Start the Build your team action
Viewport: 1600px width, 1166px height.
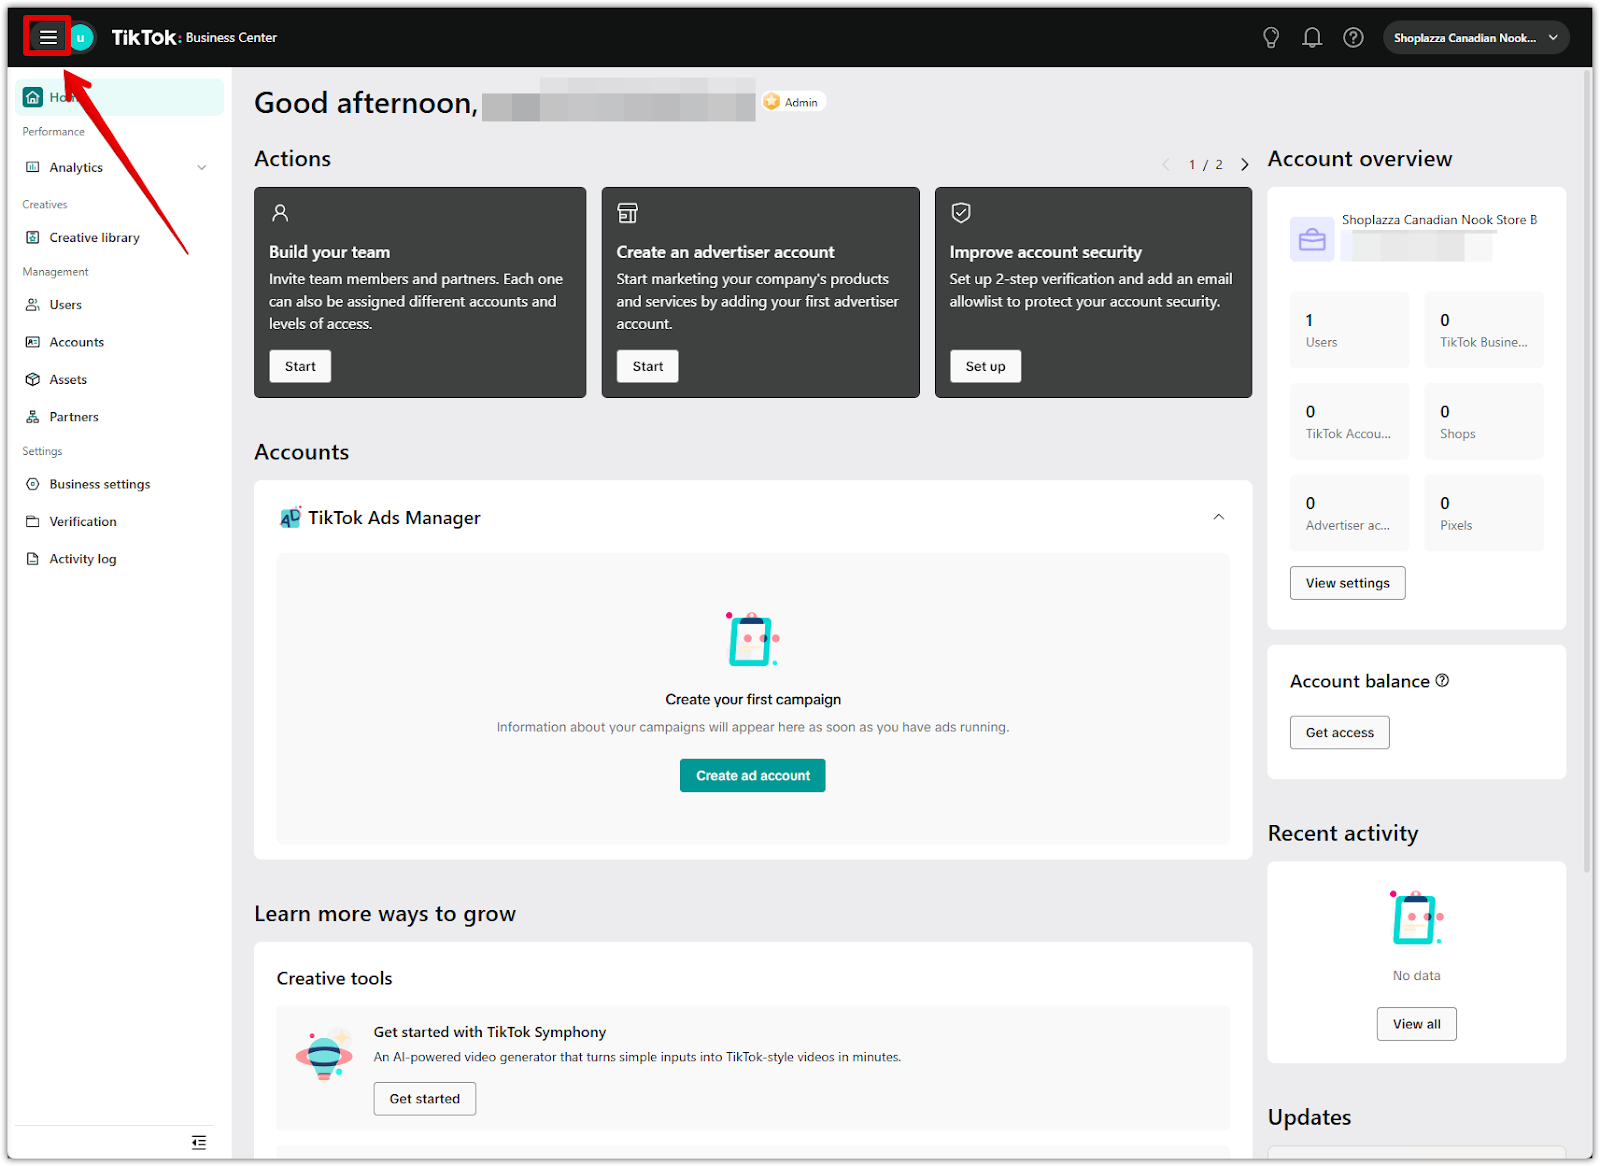click(300, 366)
